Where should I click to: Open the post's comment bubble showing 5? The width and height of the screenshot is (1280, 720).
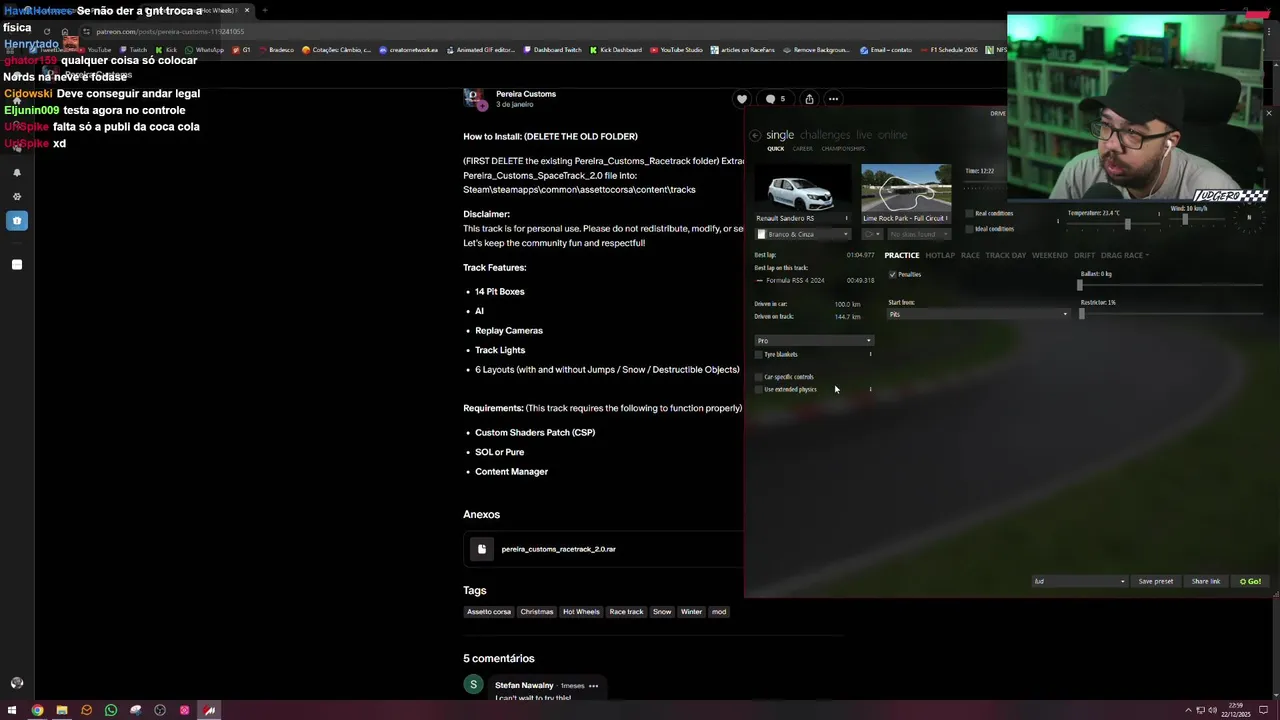(x=775, y=99)
